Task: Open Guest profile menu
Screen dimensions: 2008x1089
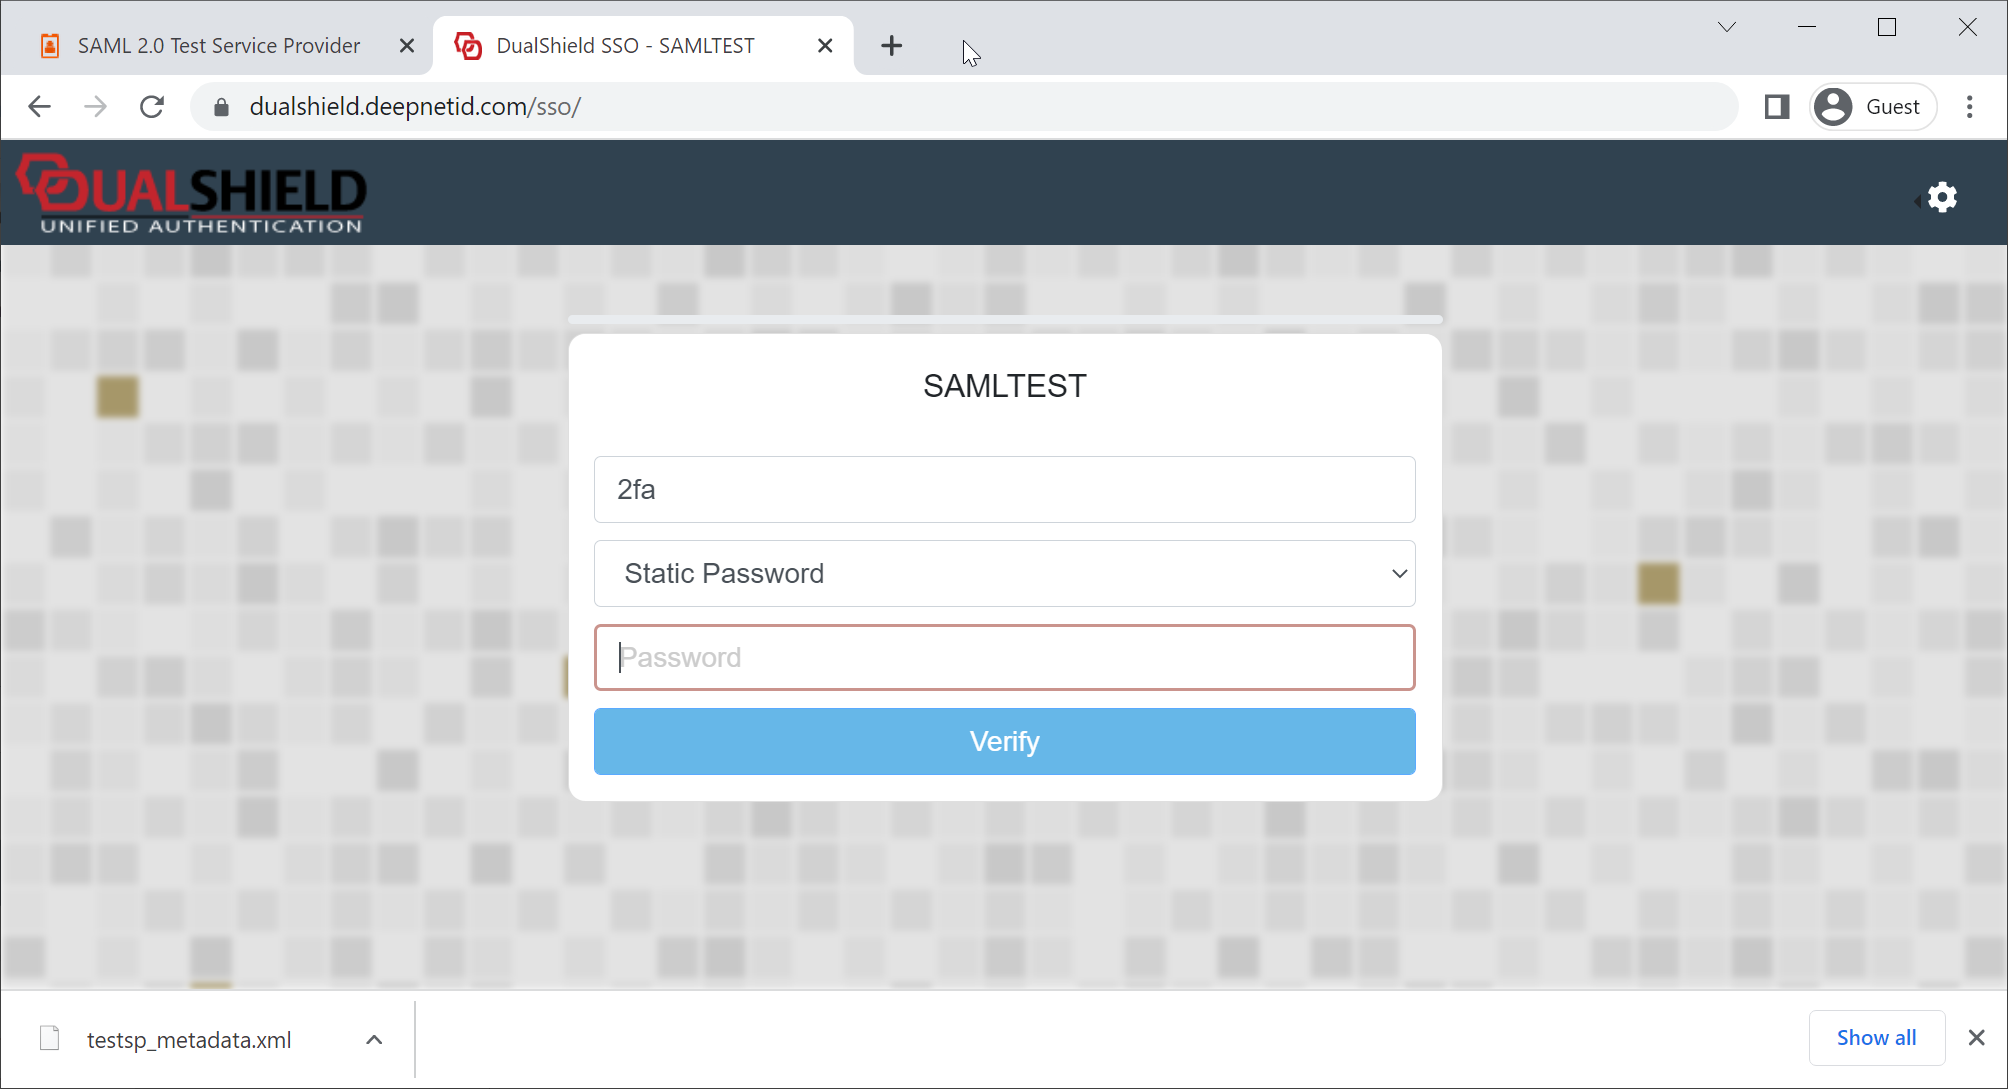Action: coord(1873,107)
